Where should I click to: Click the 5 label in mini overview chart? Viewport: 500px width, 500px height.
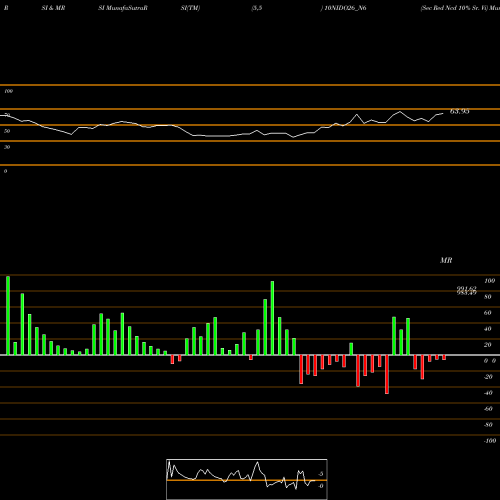click(321, 474)
